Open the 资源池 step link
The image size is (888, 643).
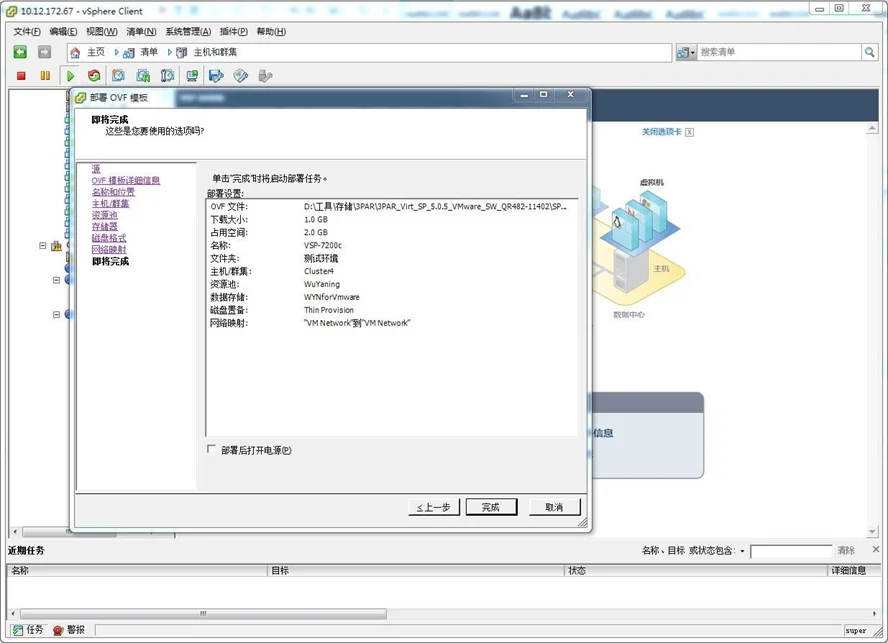pyautogui.click(x=105, y=215)
